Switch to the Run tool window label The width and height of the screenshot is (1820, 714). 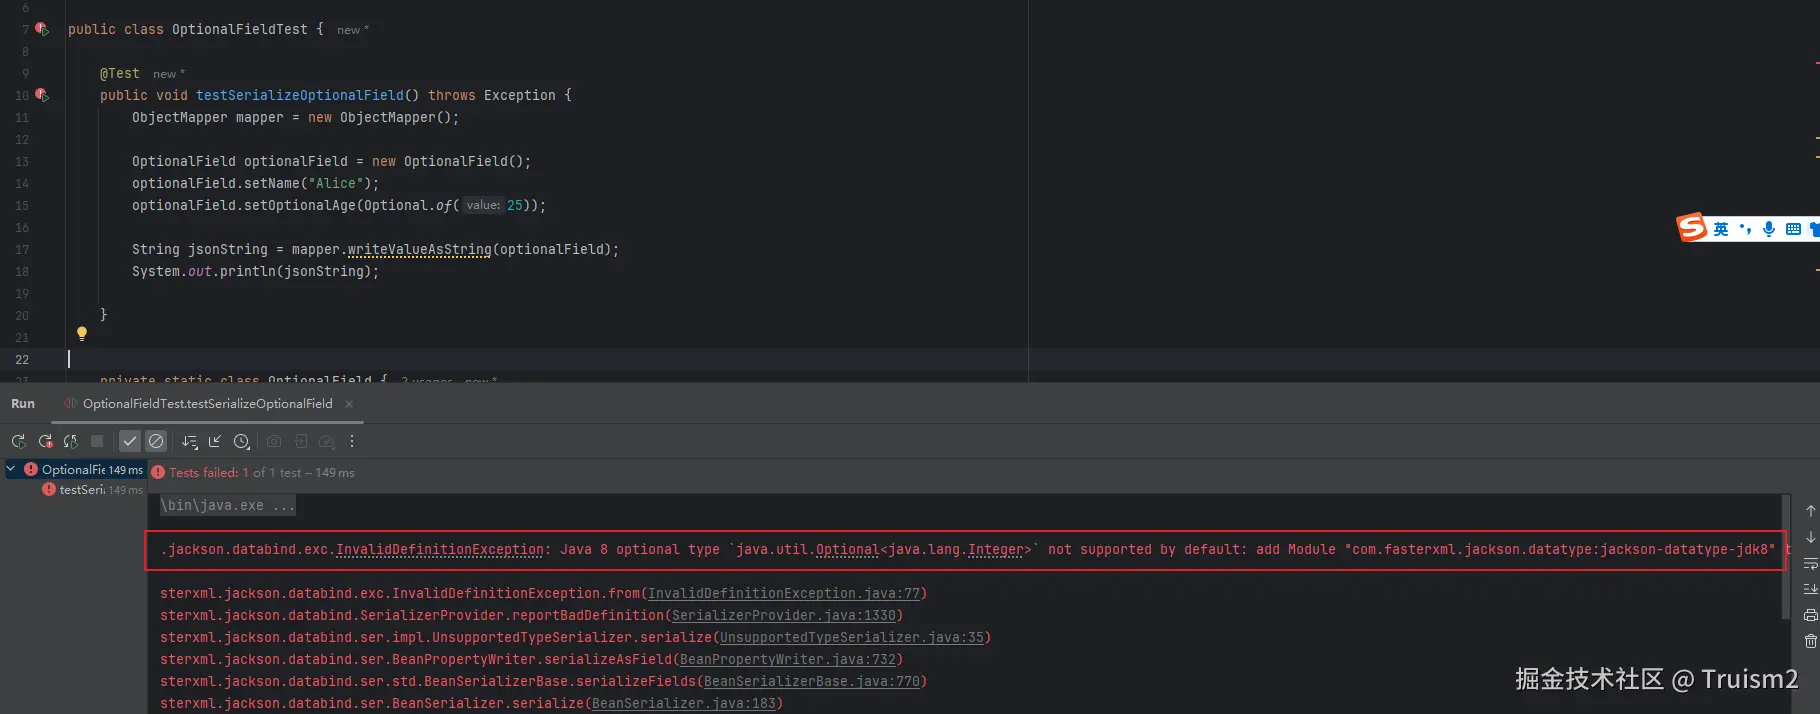[x=23, y=404]
